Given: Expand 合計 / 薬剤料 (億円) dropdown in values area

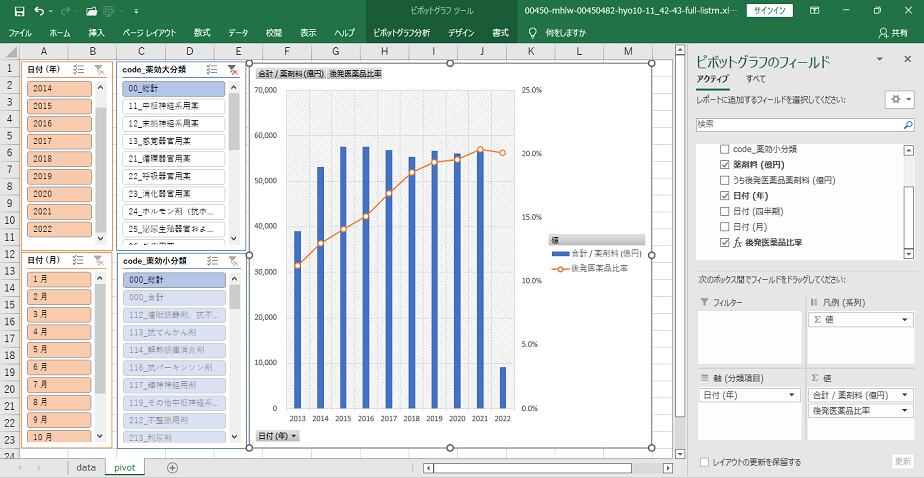Looking at the screenshot, I should [x=905, y=395].
